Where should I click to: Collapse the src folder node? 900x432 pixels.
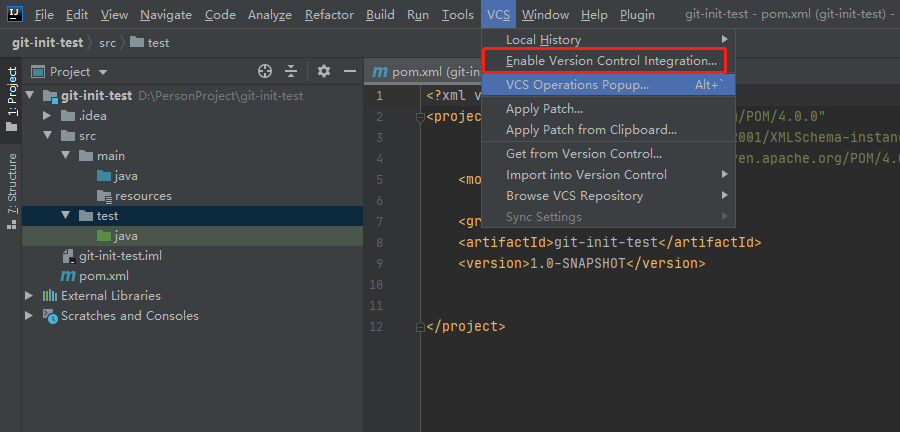tap(48, 136)
